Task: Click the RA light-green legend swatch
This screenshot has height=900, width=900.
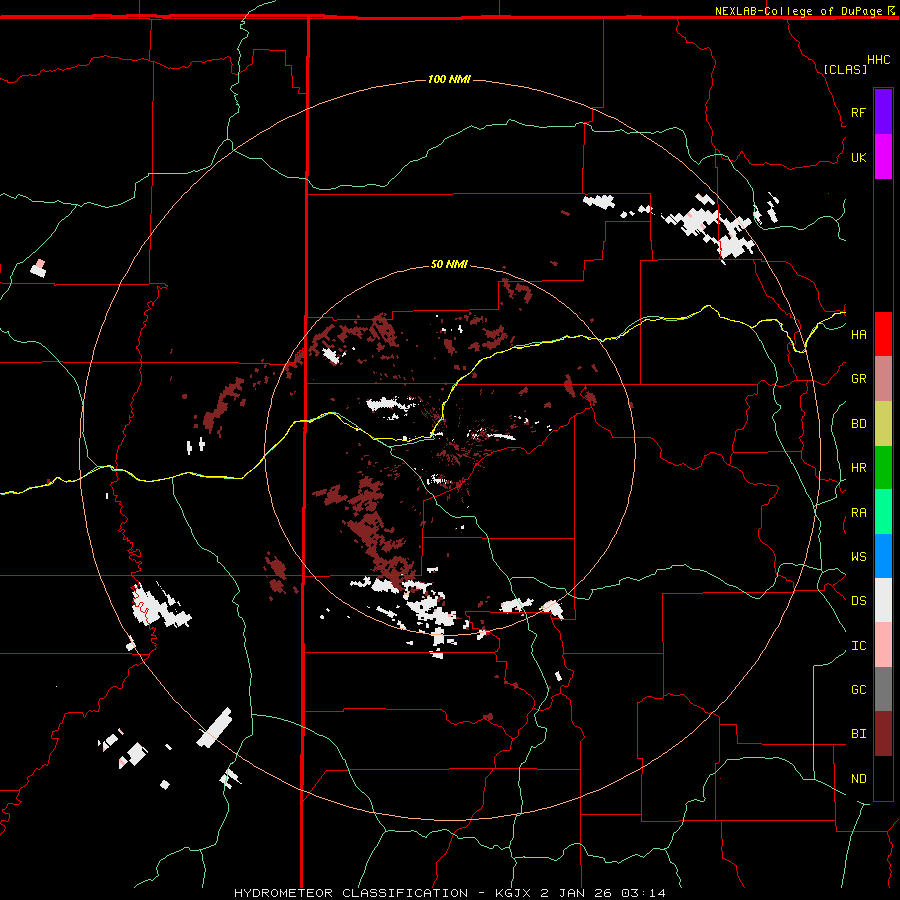Action: click(883, 512)
